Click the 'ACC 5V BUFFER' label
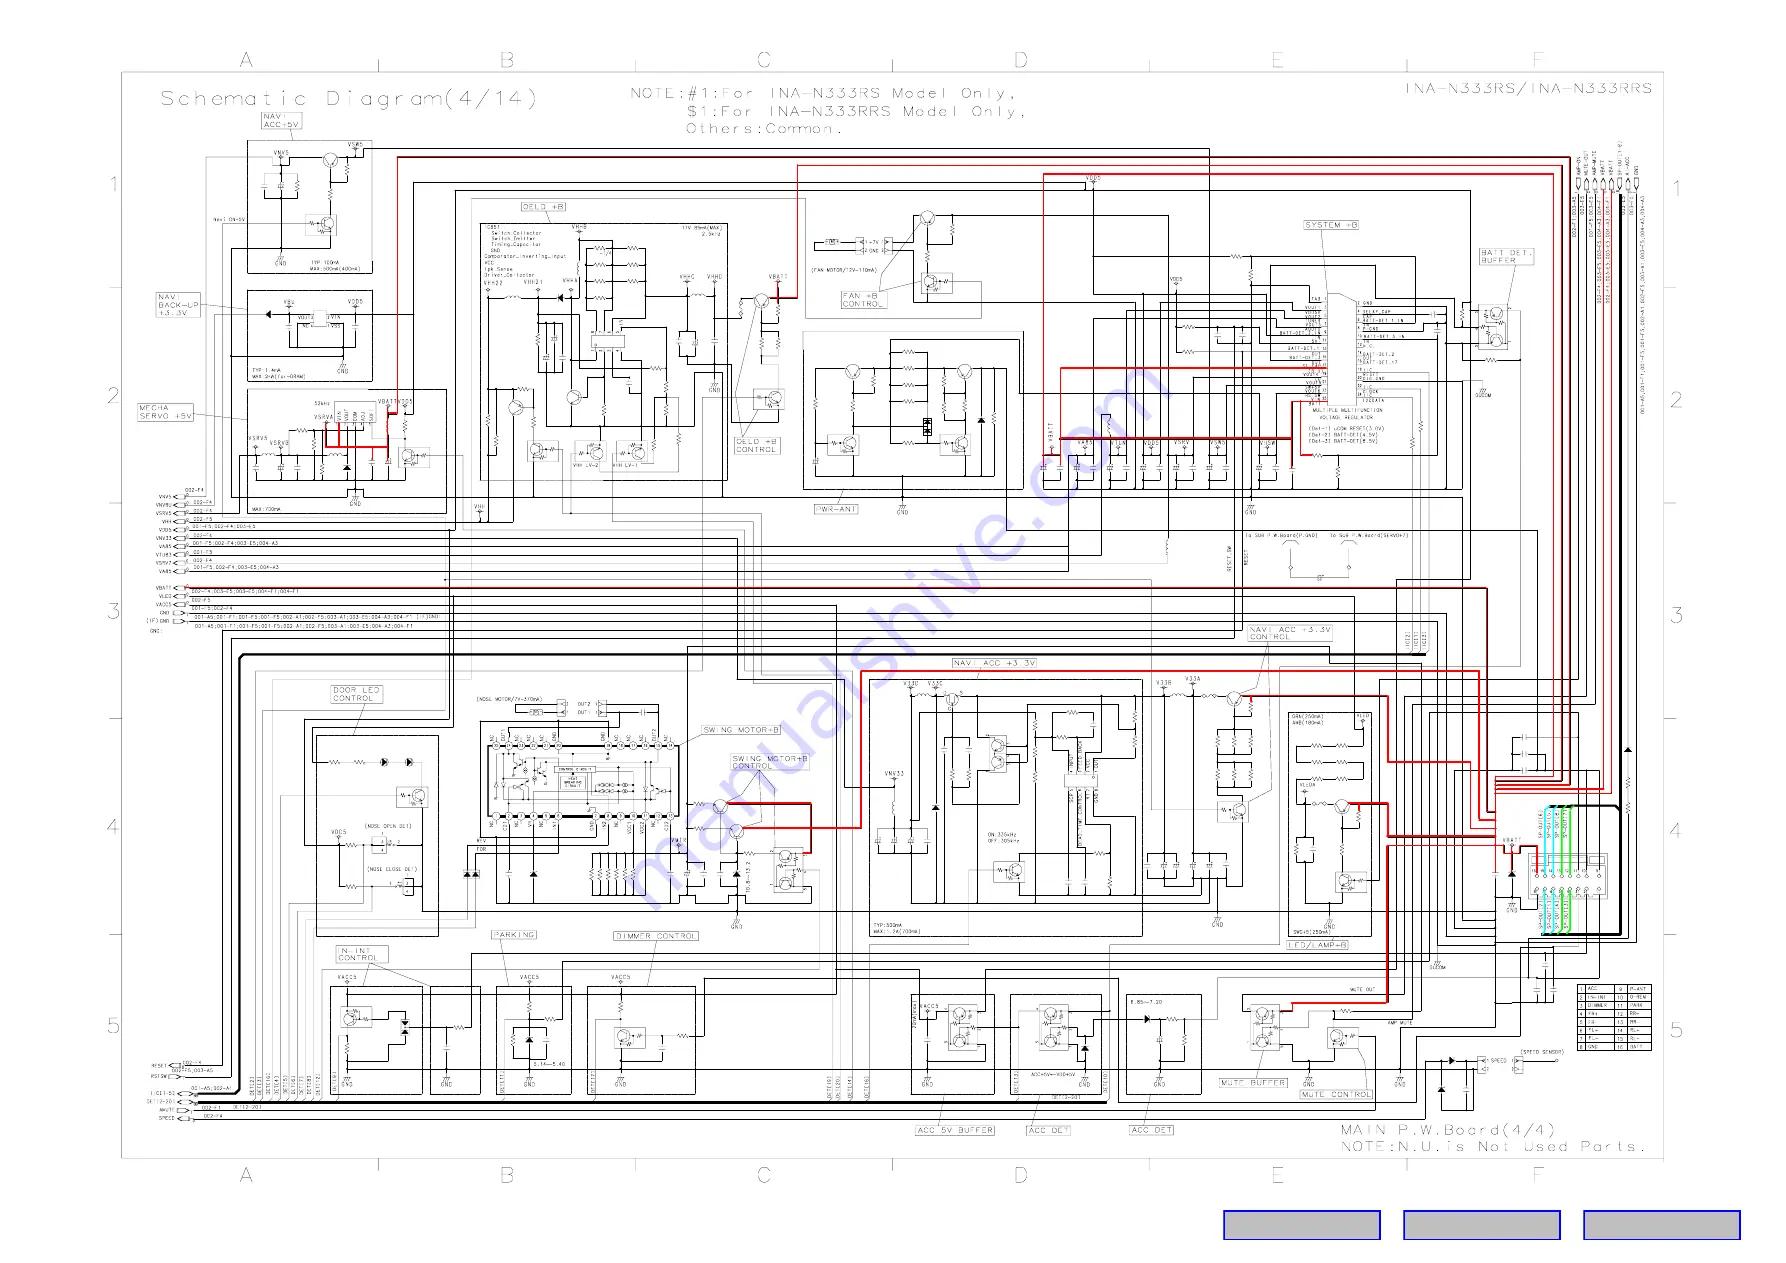Screen dimensions: 1786x1263 955,1130
